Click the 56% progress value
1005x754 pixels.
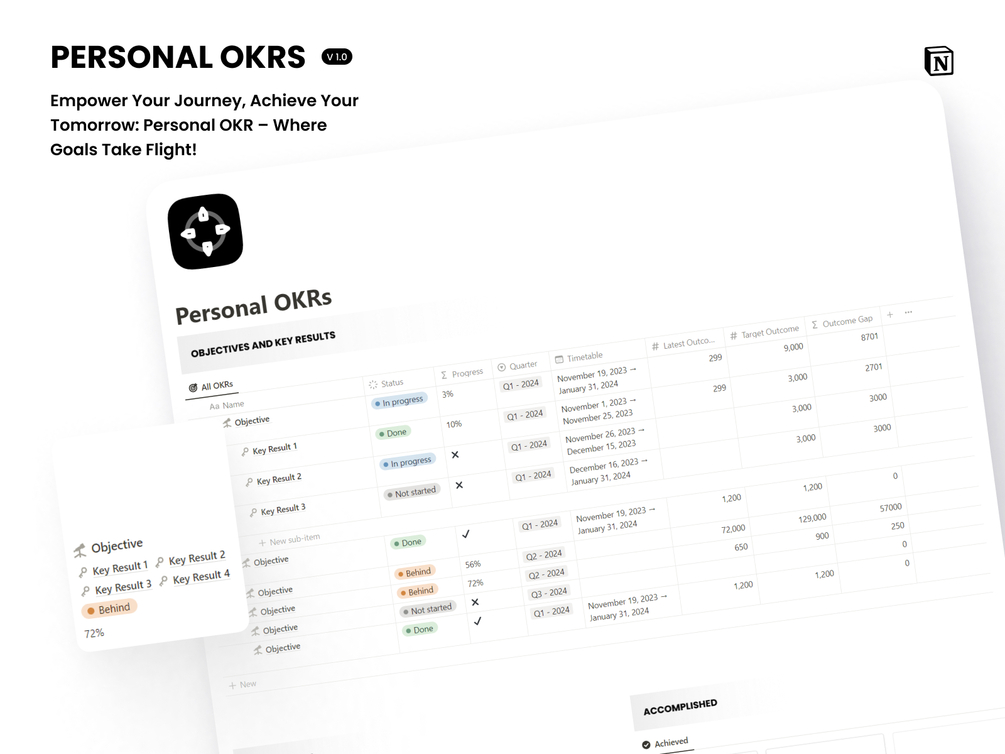pos(473,564)
